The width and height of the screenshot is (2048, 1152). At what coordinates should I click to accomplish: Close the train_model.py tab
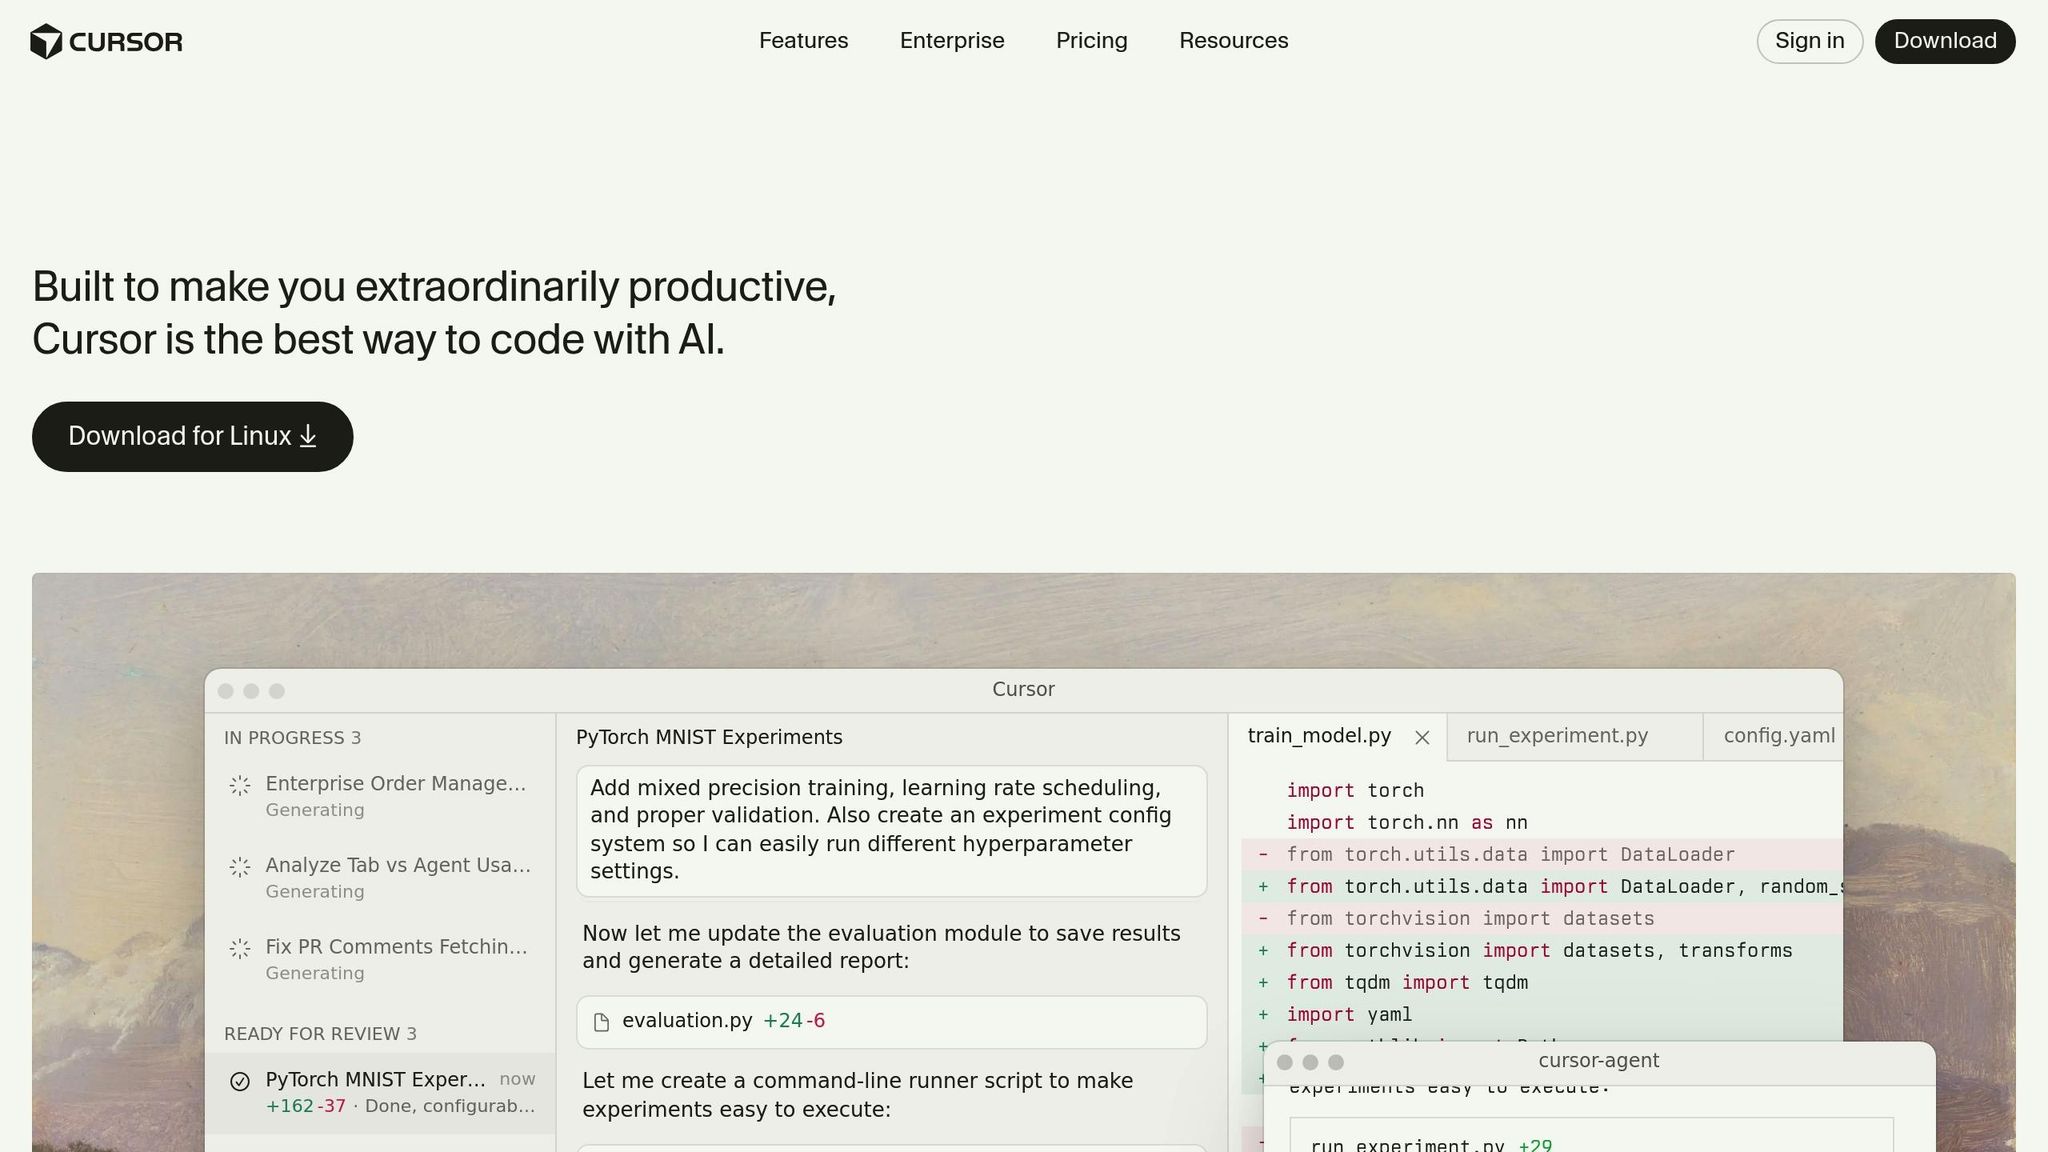coord(1422,738)
